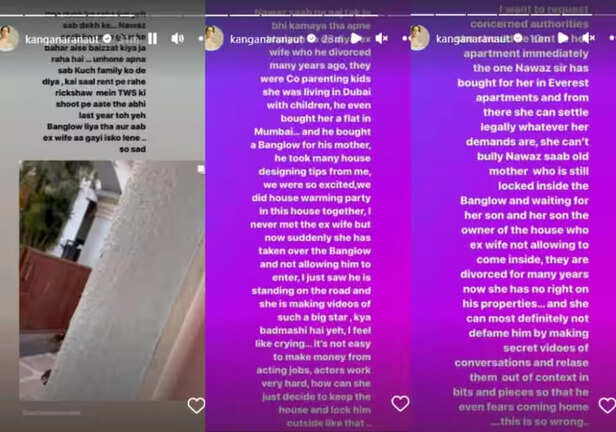Like the story containing the house video

[196, 405]
